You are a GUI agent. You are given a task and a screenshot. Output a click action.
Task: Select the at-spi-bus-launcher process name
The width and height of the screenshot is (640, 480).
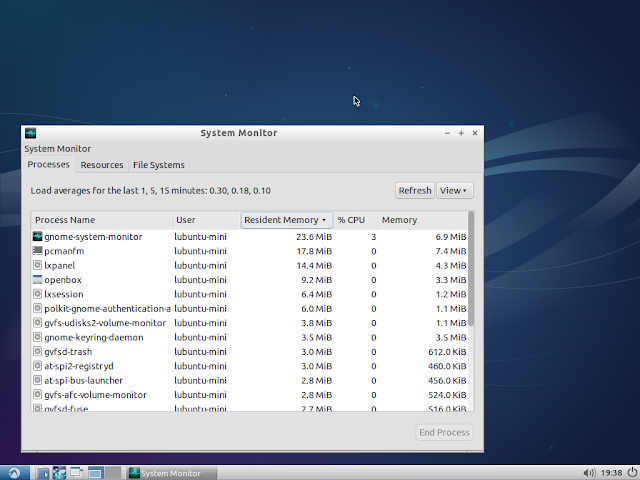(x=83, y=380)
